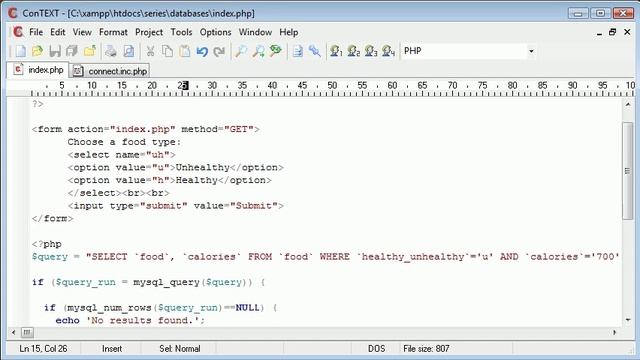Viewport: 640px width, 360px height.
Task: Redo the edit with gray arrow
Action: pos(220,51)
